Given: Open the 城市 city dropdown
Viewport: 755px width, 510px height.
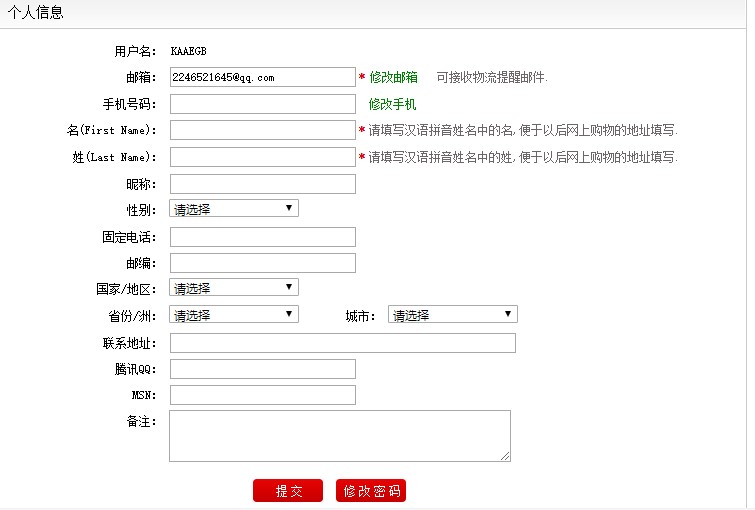Looking at the screenshot, I should click(453, 314).
